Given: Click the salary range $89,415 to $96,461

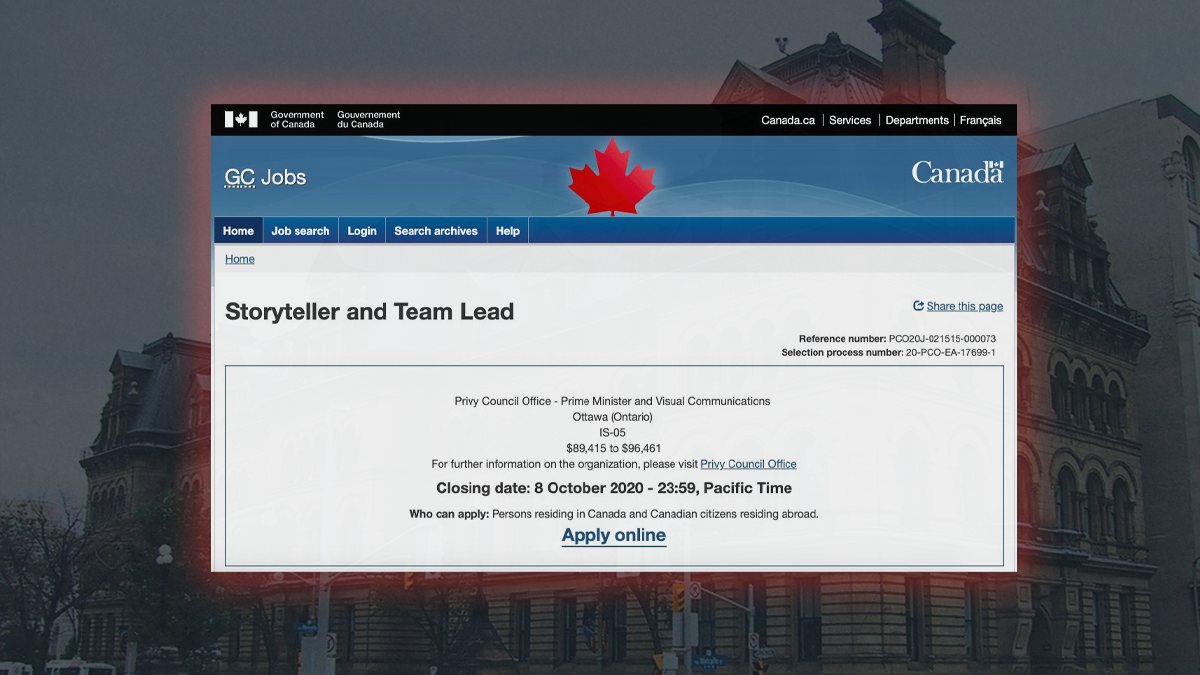Looking at the screenshot, I should 614,448.
